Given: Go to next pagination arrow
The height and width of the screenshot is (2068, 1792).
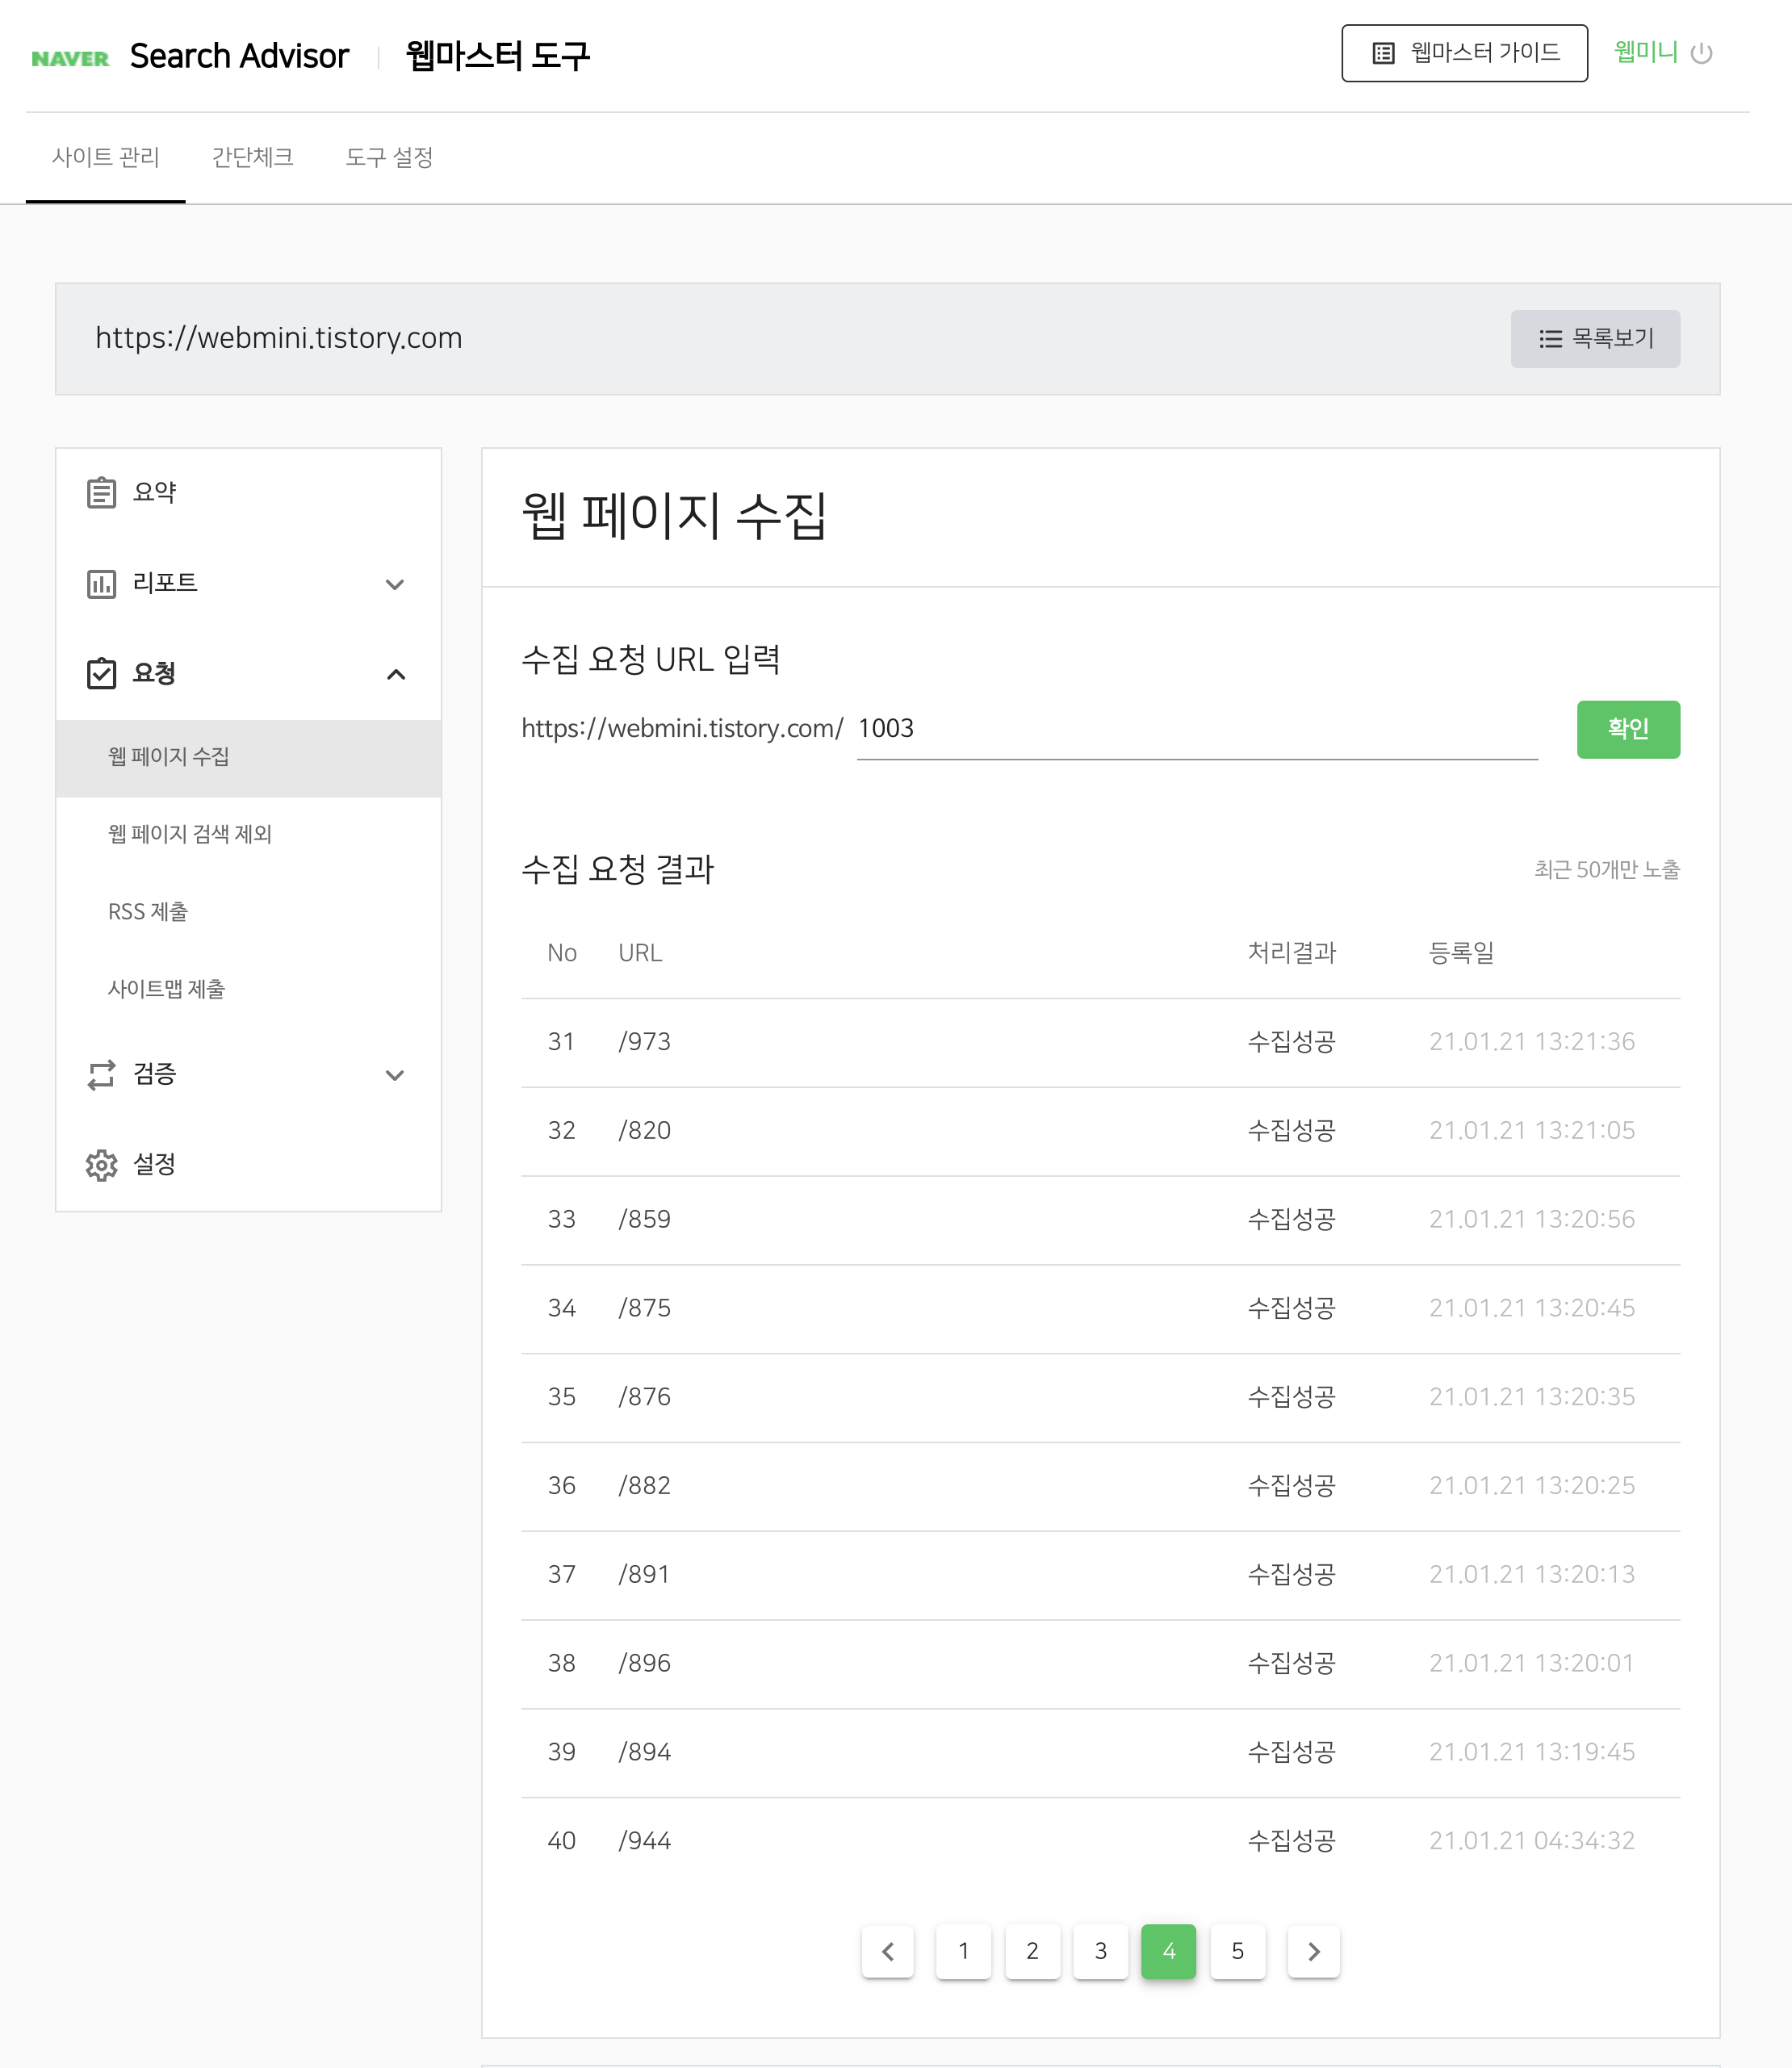Looking at the screenshot, I should pos(1313,1951).
